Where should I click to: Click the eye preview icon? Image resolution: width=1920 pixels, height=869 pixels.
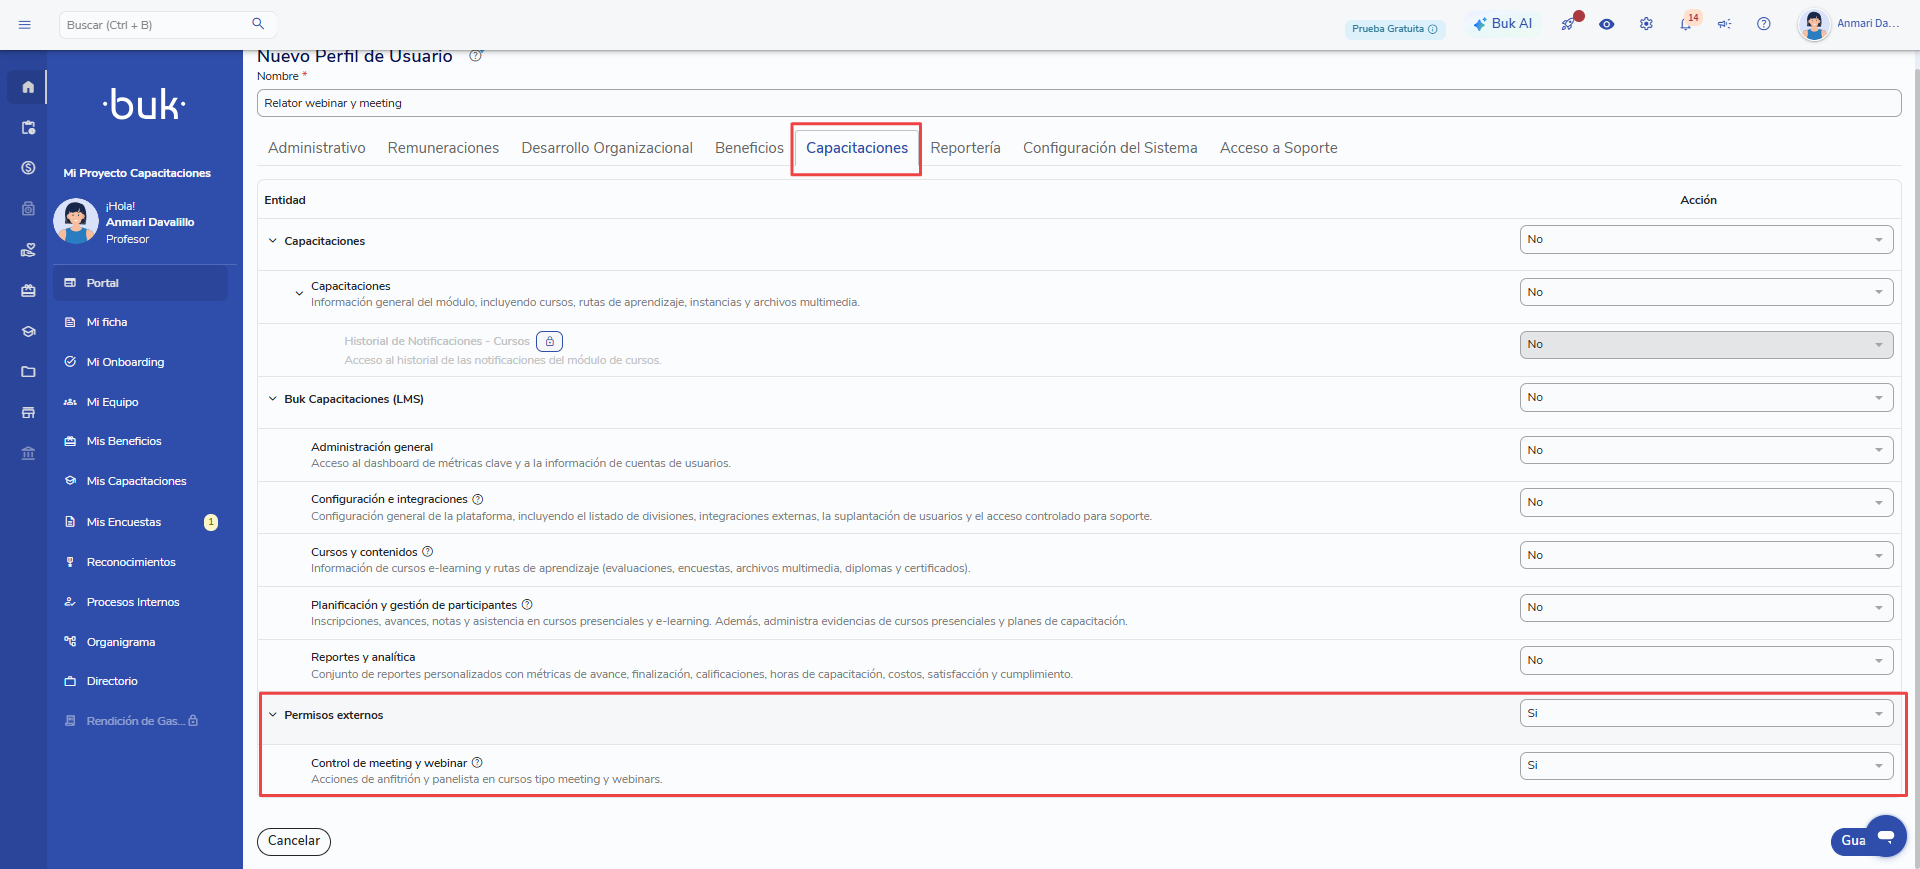coord(1607,24)
